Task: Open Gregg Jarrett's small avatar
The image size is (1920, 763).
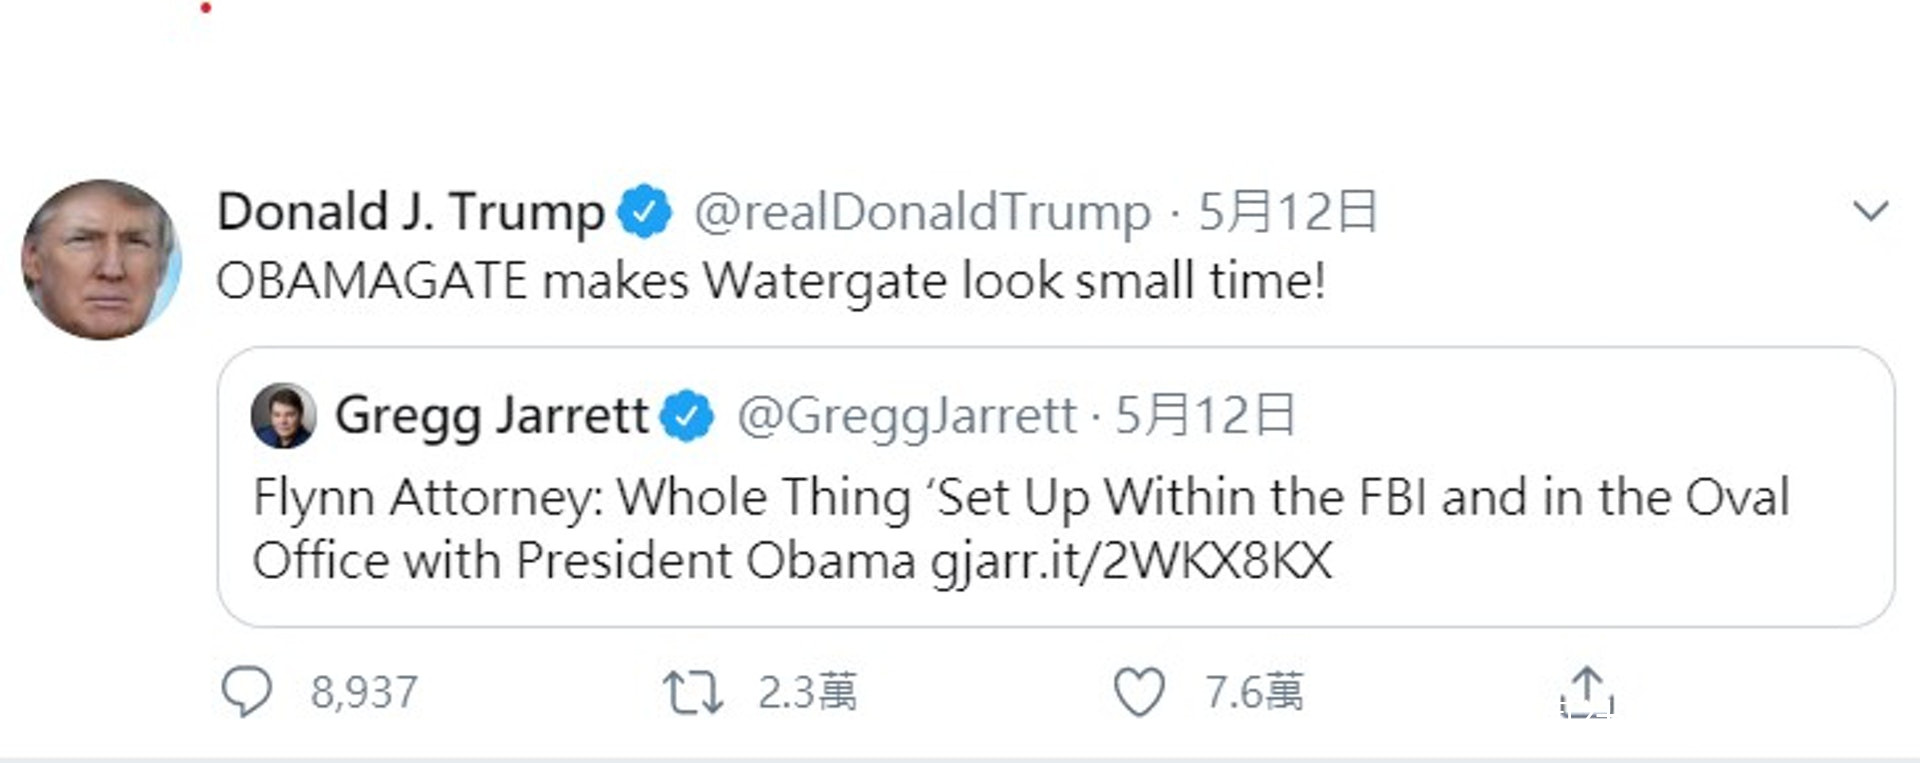Action: tap(283, 415)
